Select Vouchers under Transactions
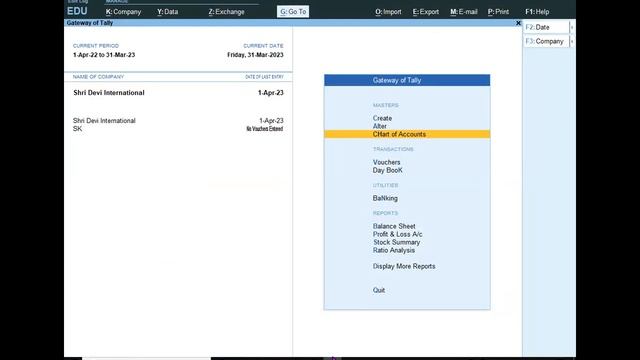The height and width of the screenshot is (360, 640). tap(386, 162)
